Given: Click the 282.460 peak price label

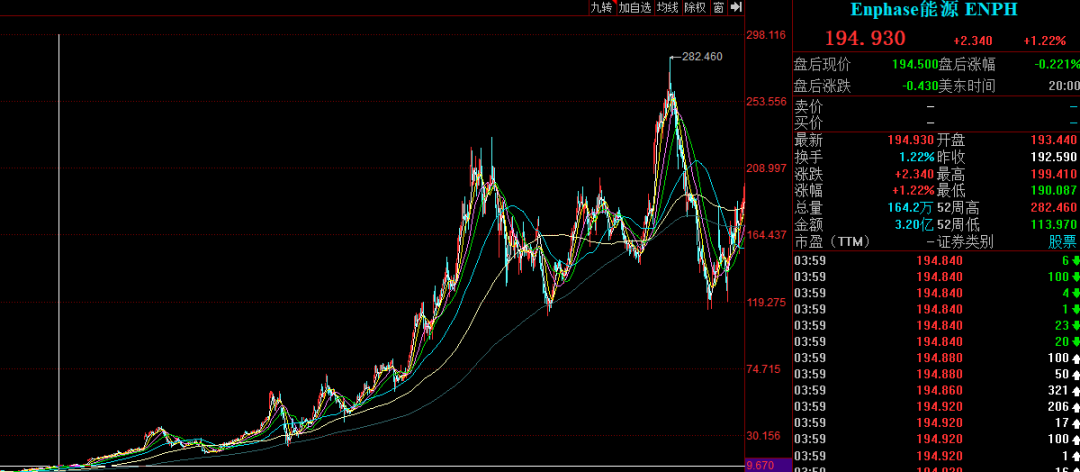Looking at the screenshot, I should (x=701, y=57).
